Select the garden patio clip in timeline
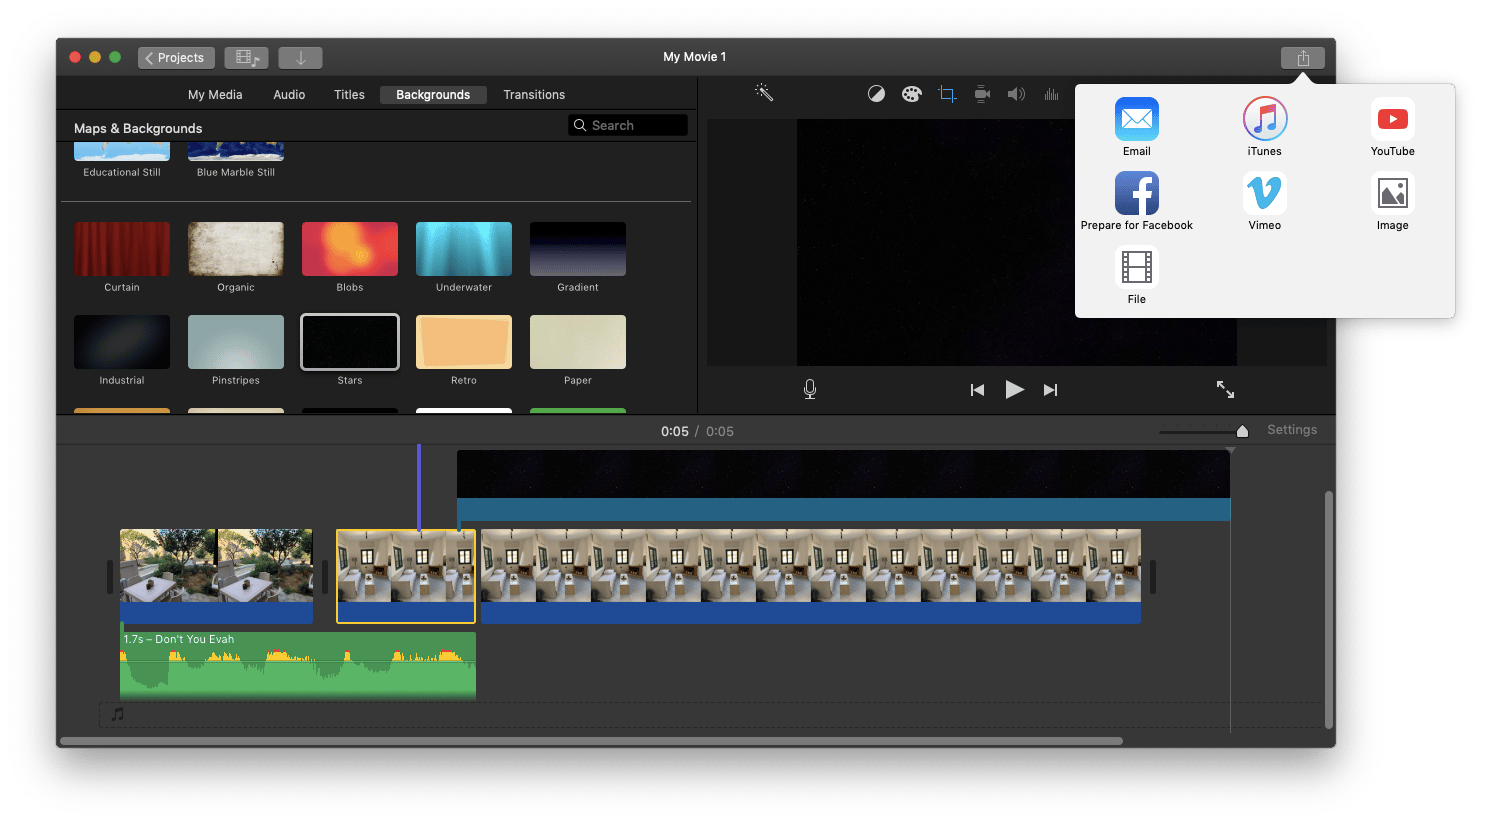 click(216, 576)
